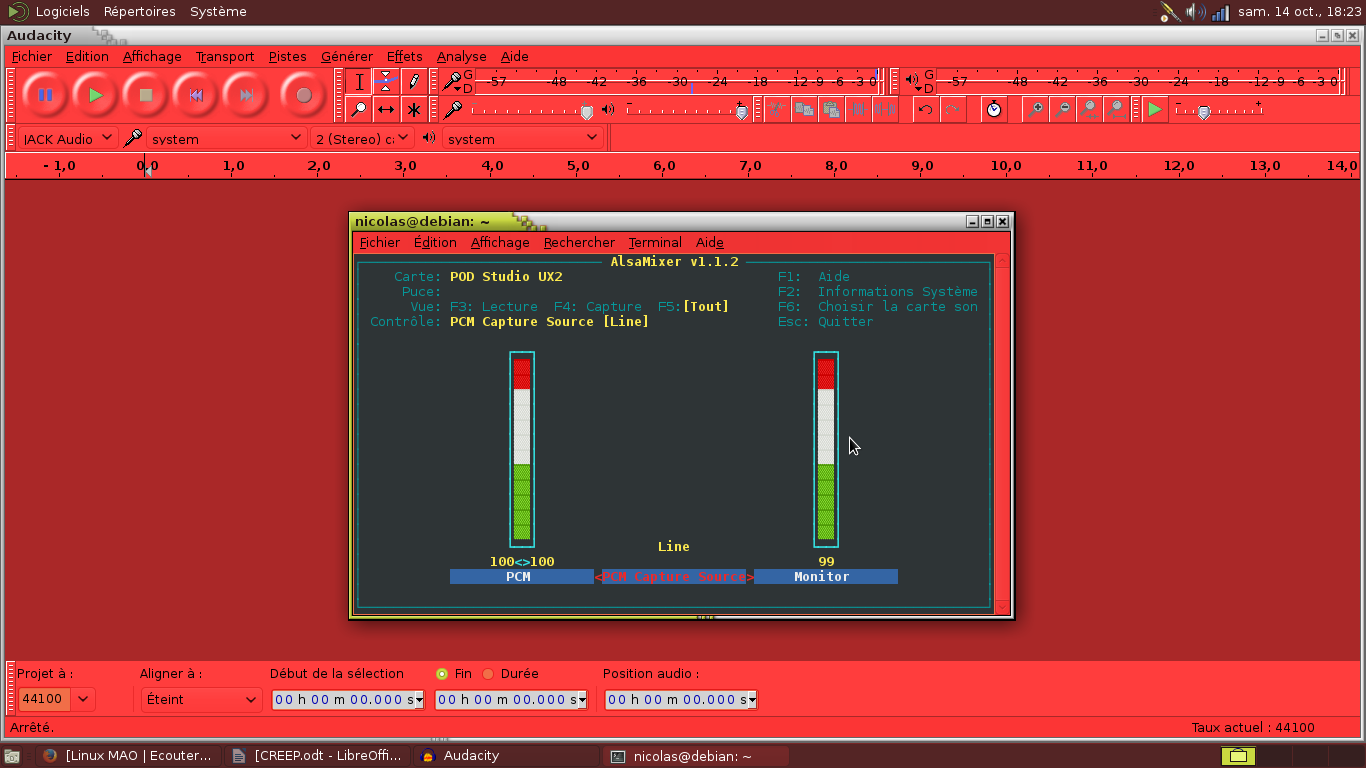Click the network signal tray icon
The image size is (1366, 768).
[1220, 12]
